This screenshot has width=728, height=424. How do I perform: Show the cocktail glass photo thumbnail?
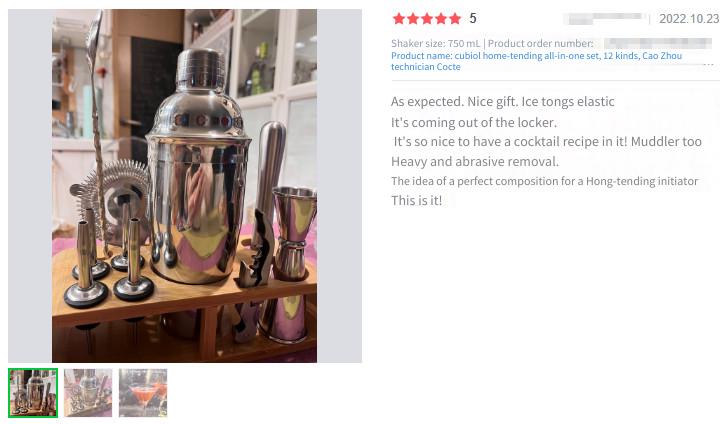tap(143, 393)
